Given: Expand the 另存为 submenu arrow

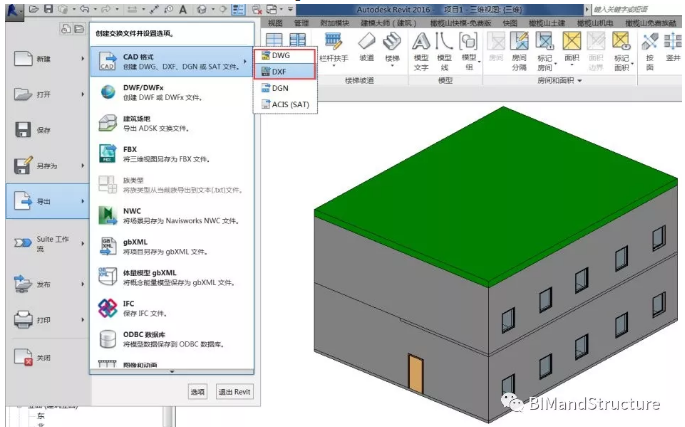Looking at the screenshot, I should coord(83,166).
